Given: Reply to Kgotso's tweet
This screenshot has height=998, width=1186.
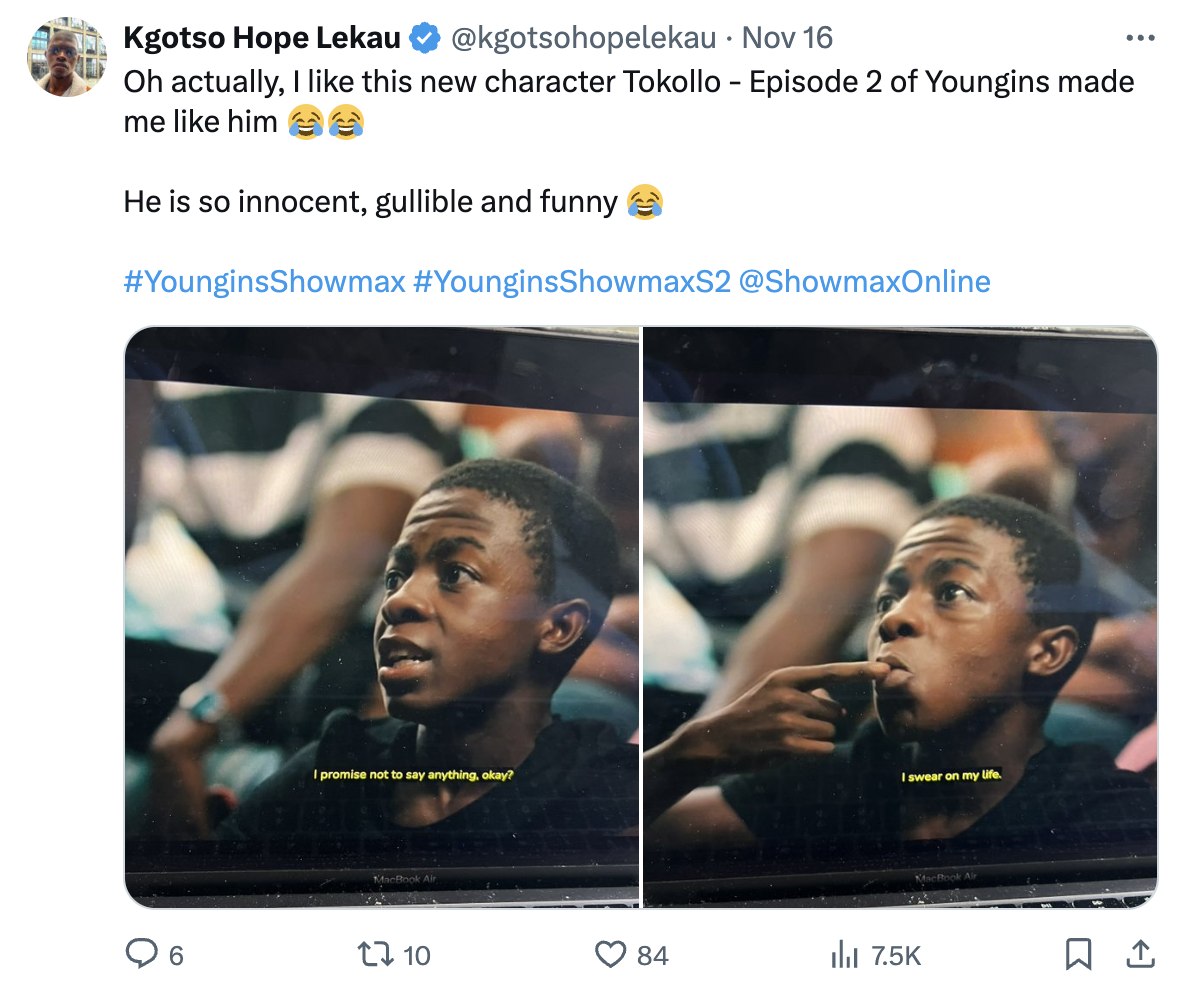Looking at the screenshot, I should point(141,955).
